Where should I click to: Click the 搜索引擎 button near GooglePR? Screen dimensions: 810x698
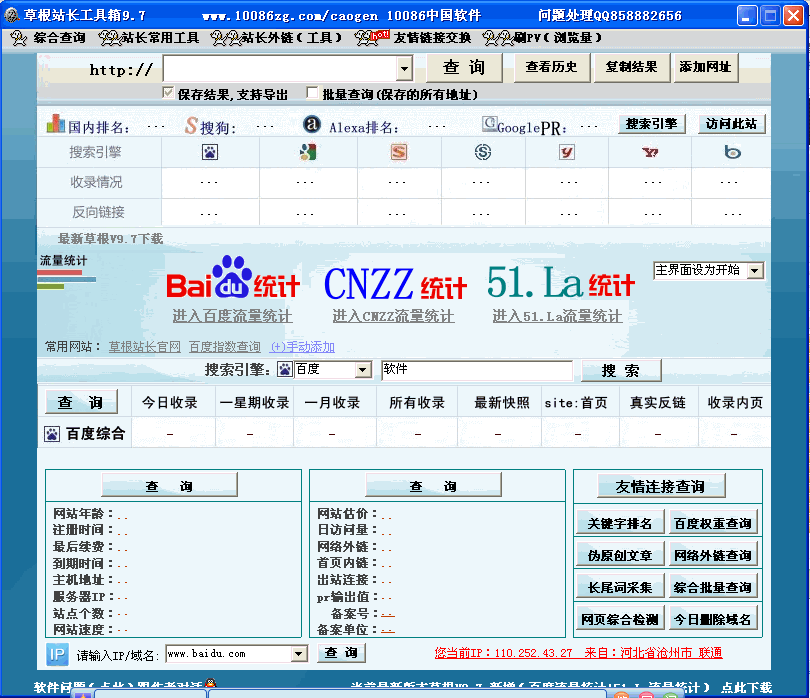tap(651, 124)
